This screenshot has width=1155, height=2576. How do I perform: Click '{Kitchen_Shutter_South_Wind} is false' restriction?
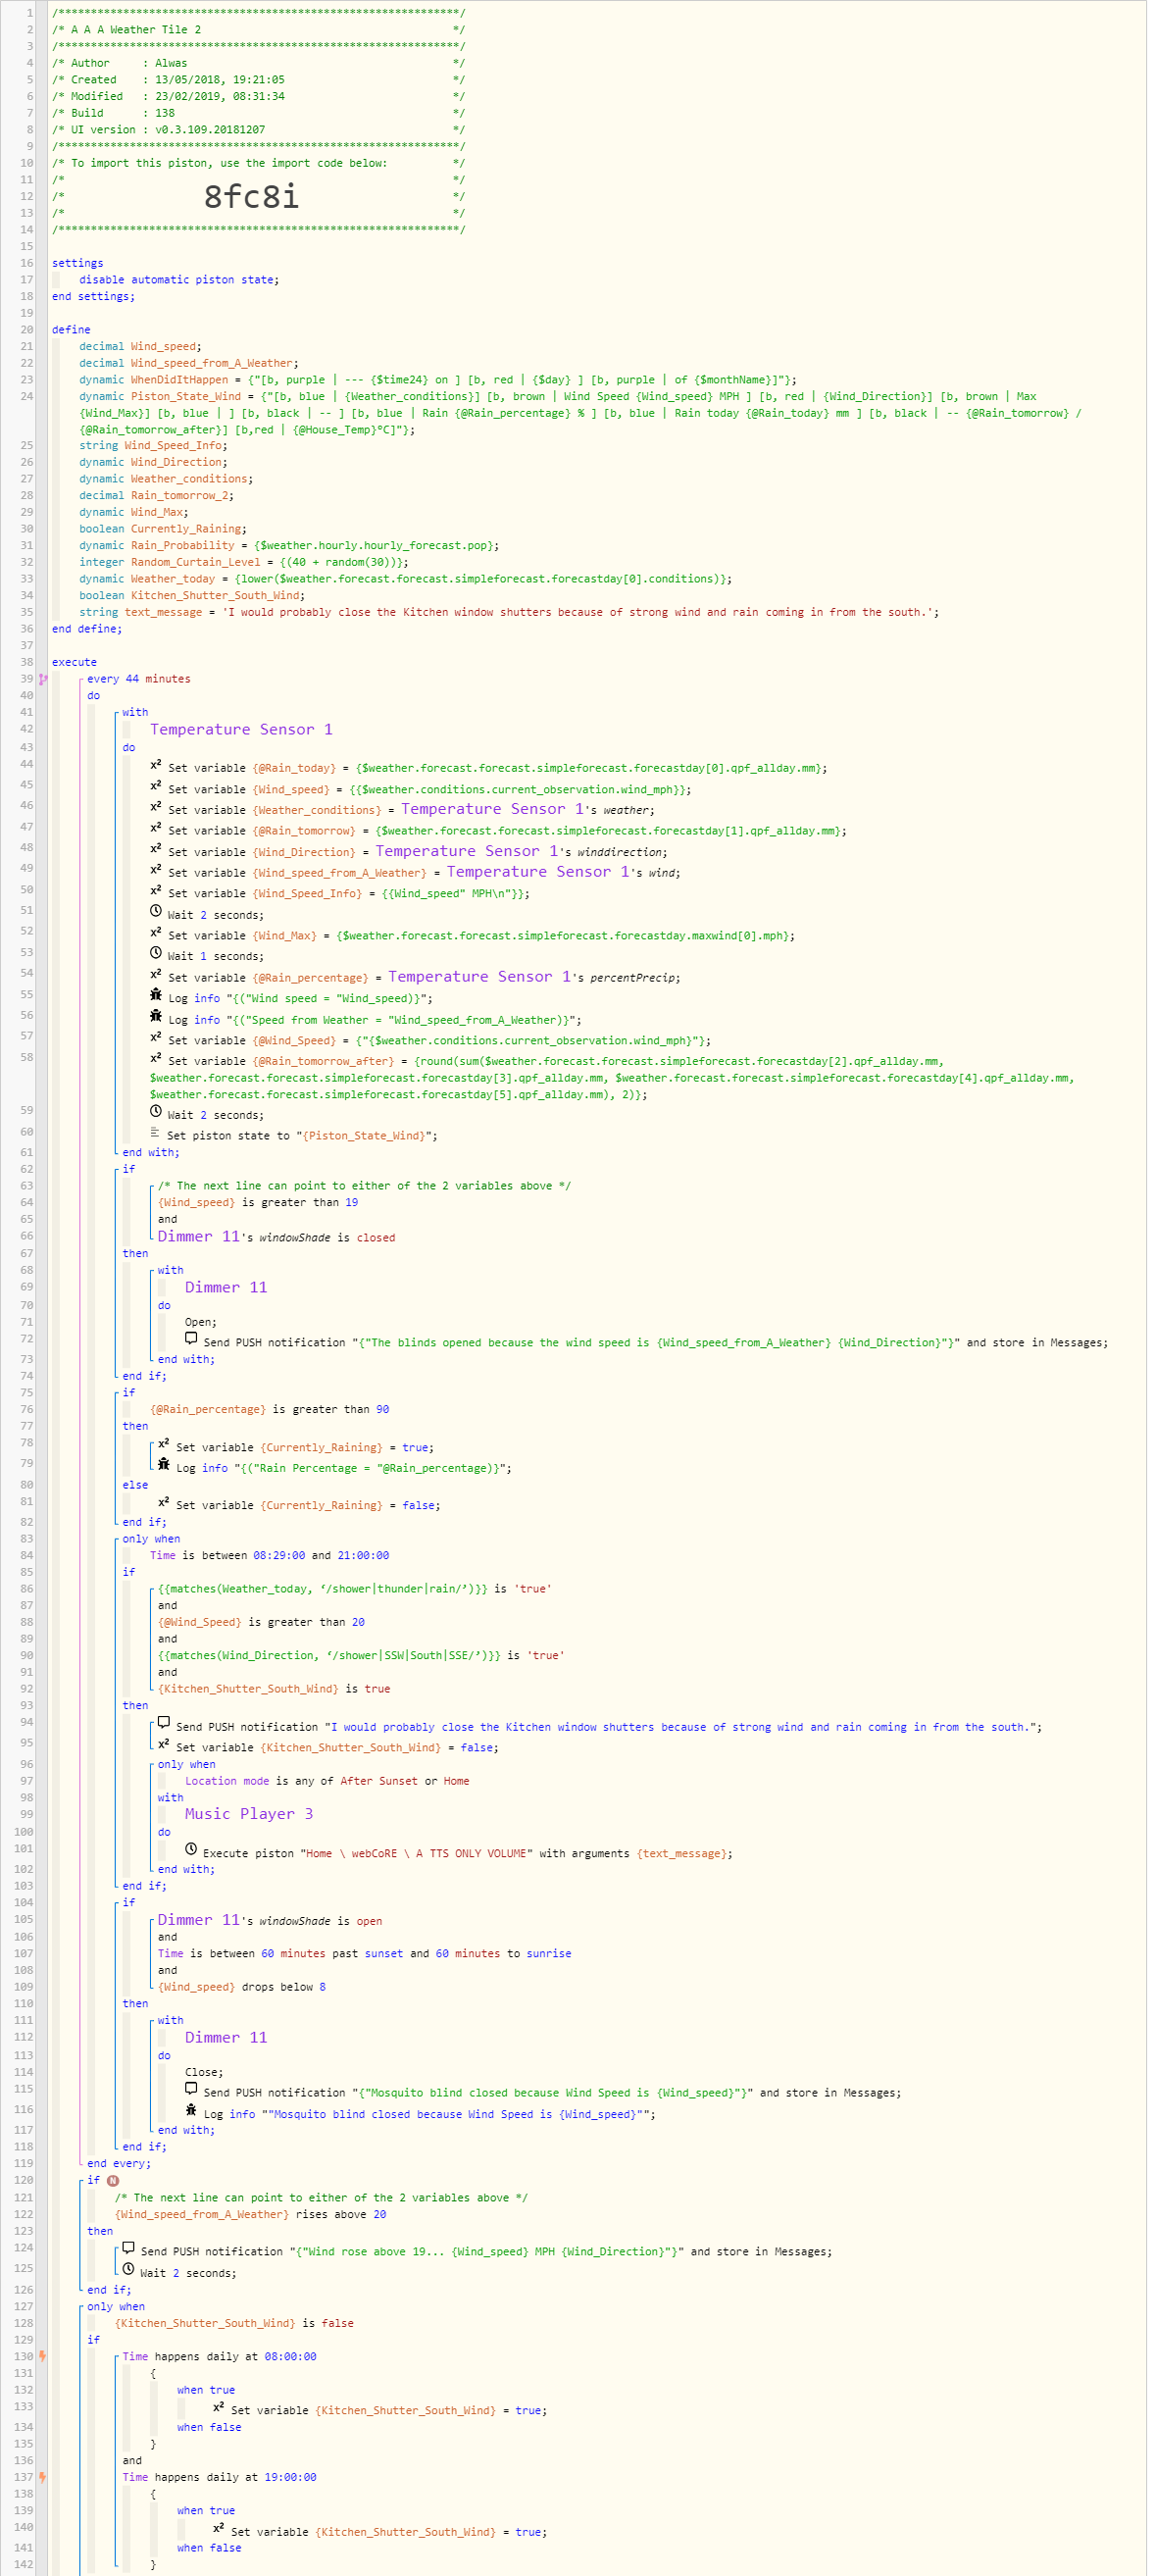coord(235,2324)
